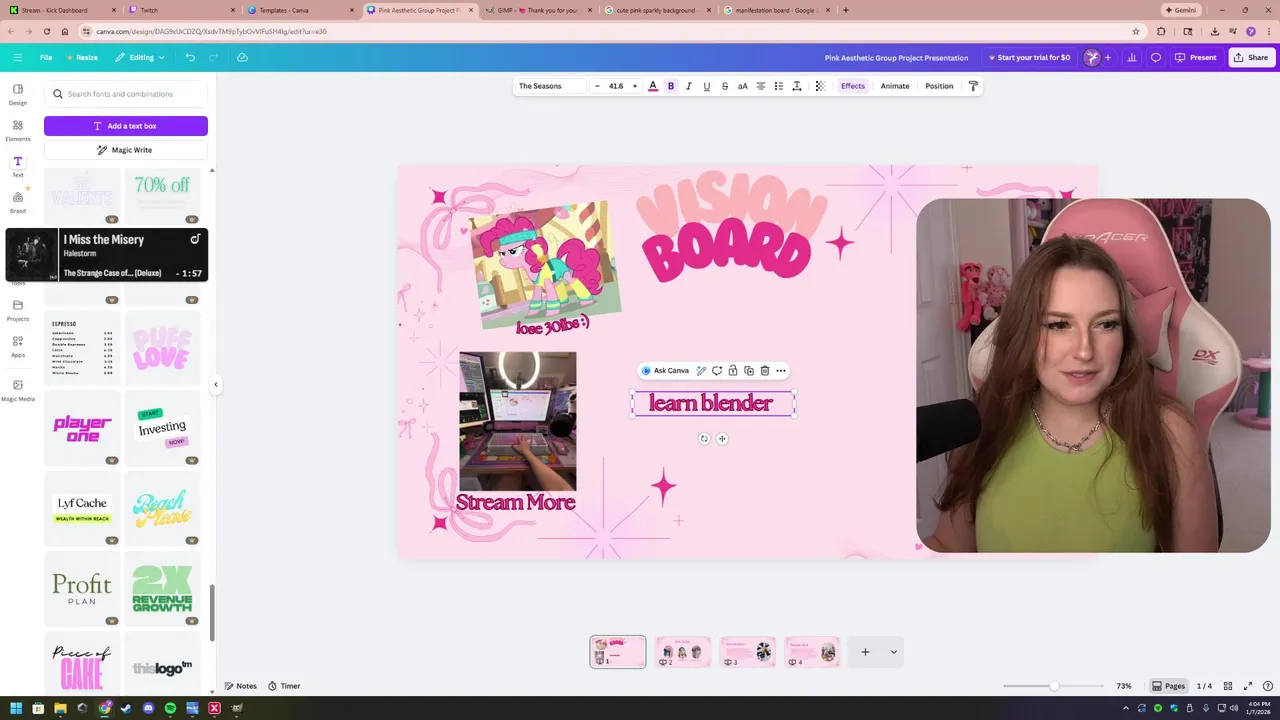Image resolution: width=1280 pixels, height=720 pixels.
Task: Click Magic Write button
Action: point(126,150)
